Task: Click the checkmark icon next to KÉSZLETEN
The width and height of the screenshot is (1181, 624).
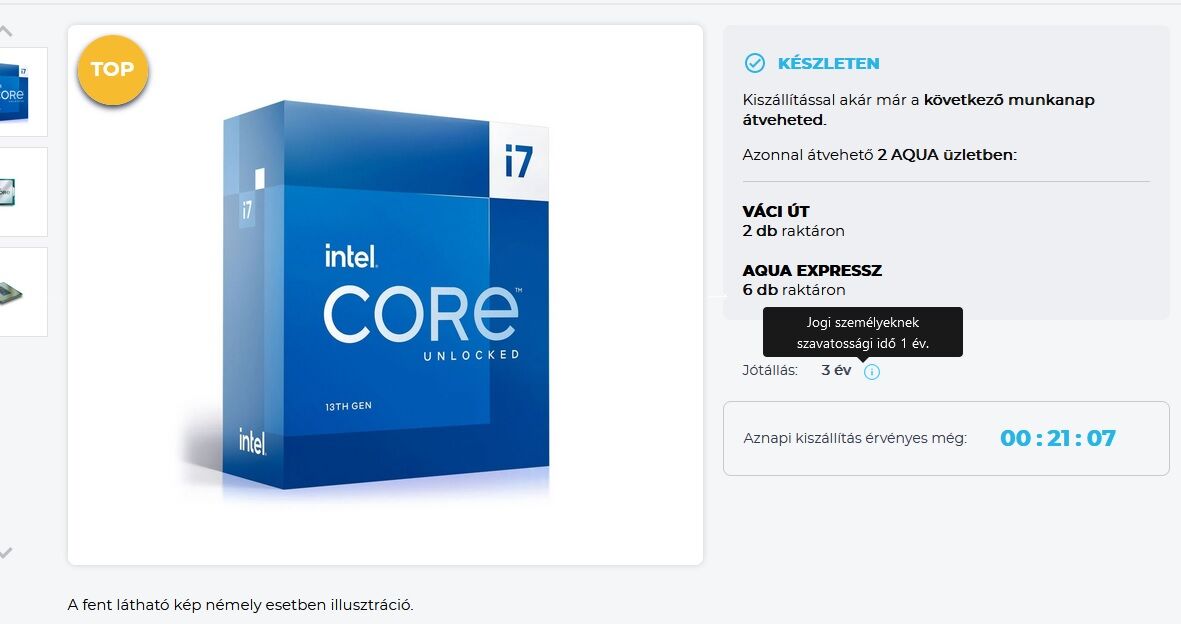Action: (x=754, y=63)
